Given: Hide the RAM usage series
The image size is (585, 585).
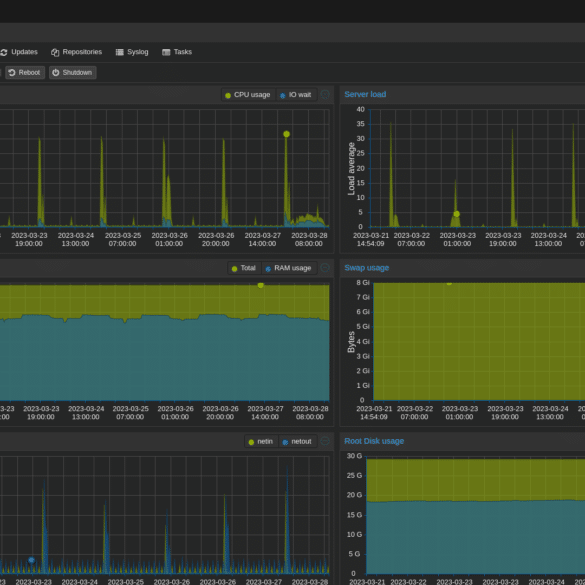Looking at the screenshot, I should [x=289, y=268].
